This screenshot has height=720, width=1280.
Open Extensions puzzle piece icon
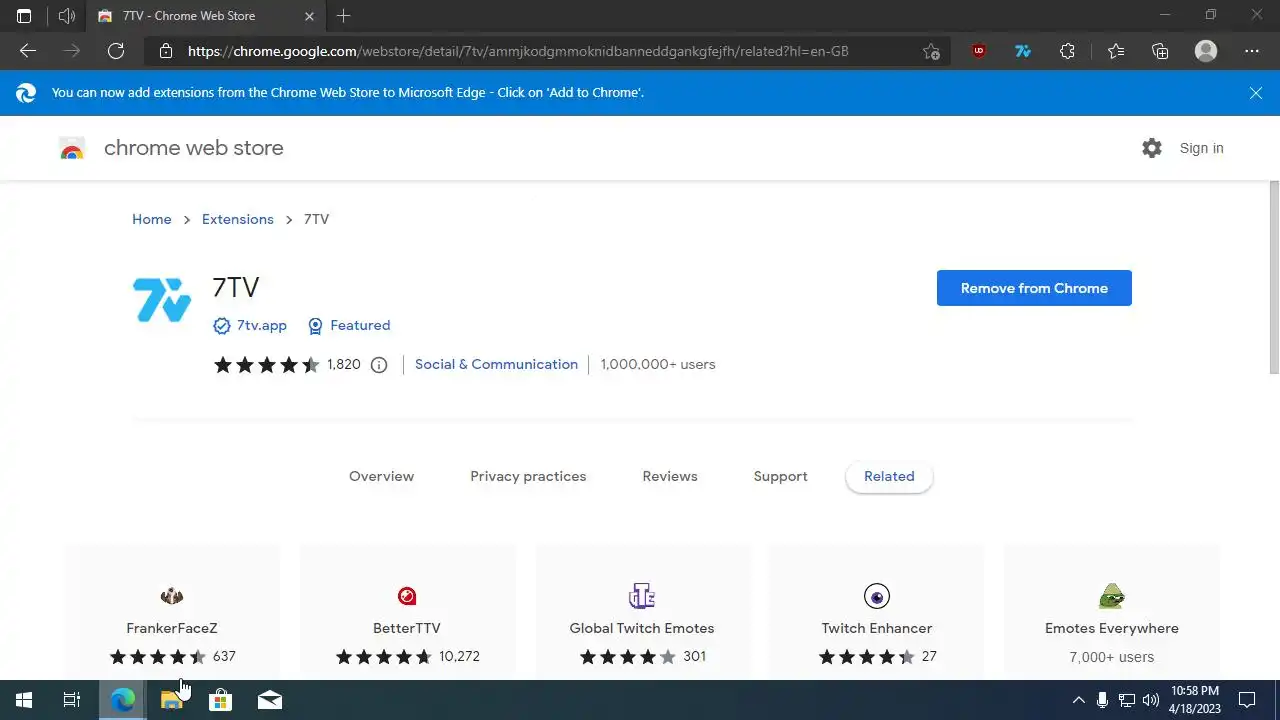click(x=1067, y=51)
